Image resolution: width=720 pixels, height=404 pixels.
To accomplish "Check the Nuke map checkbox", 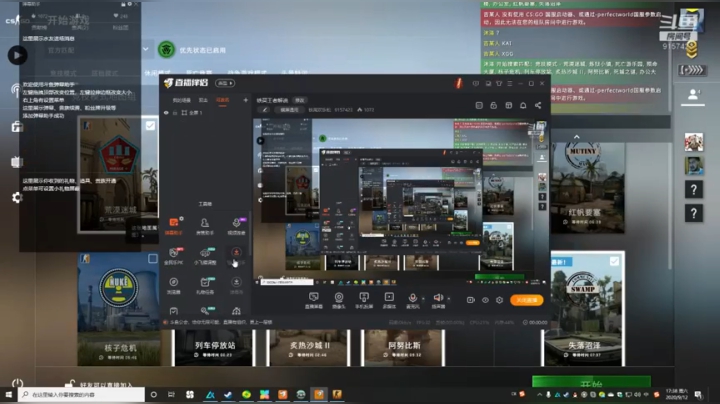I will (152, 259).
